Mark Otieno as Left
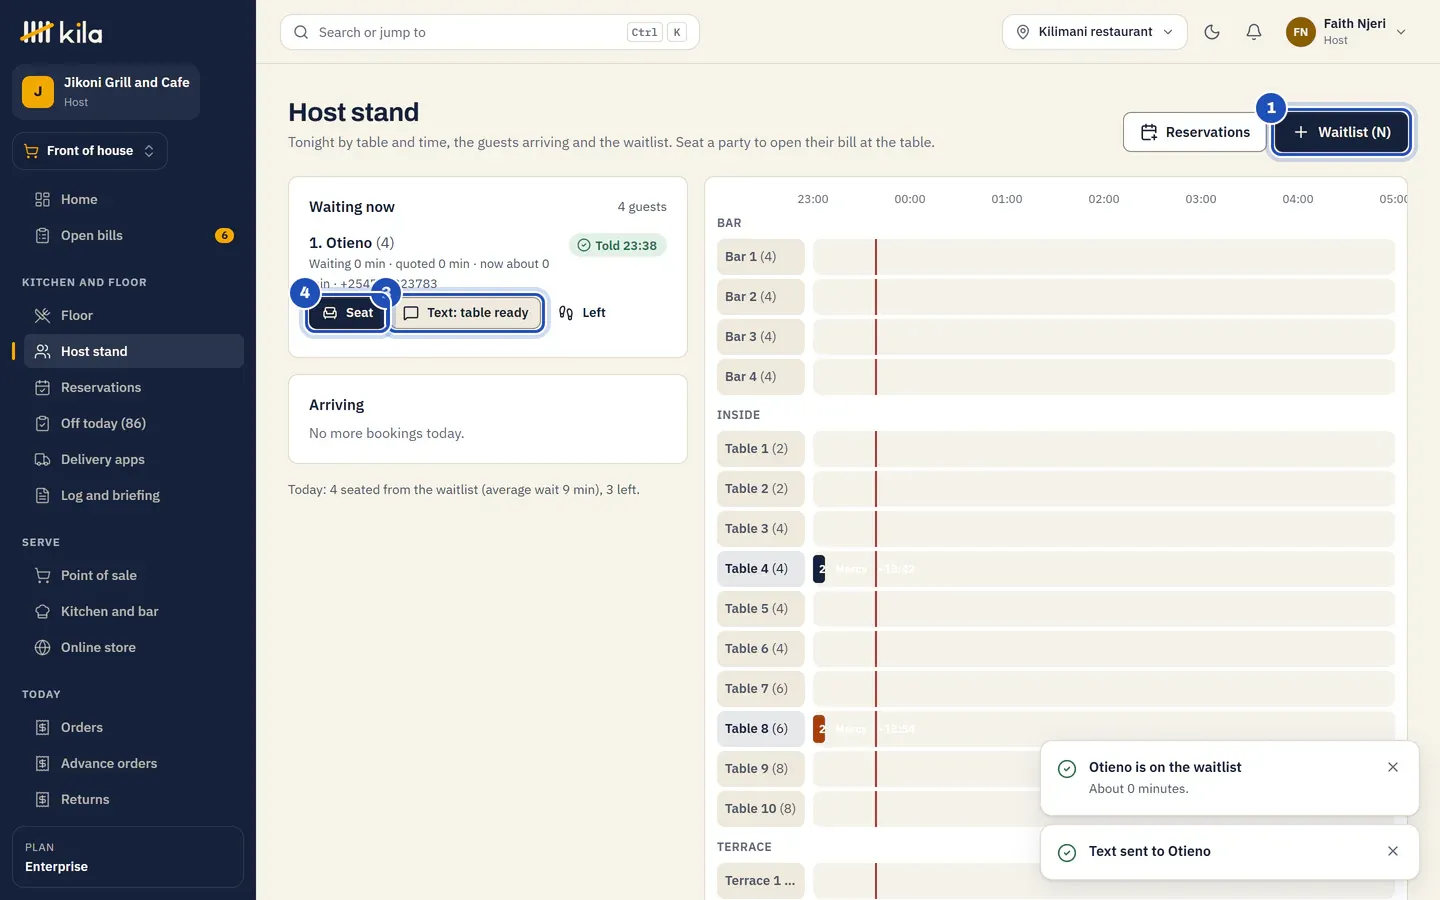Screen dimensions: 1440x900 [582, 313]
